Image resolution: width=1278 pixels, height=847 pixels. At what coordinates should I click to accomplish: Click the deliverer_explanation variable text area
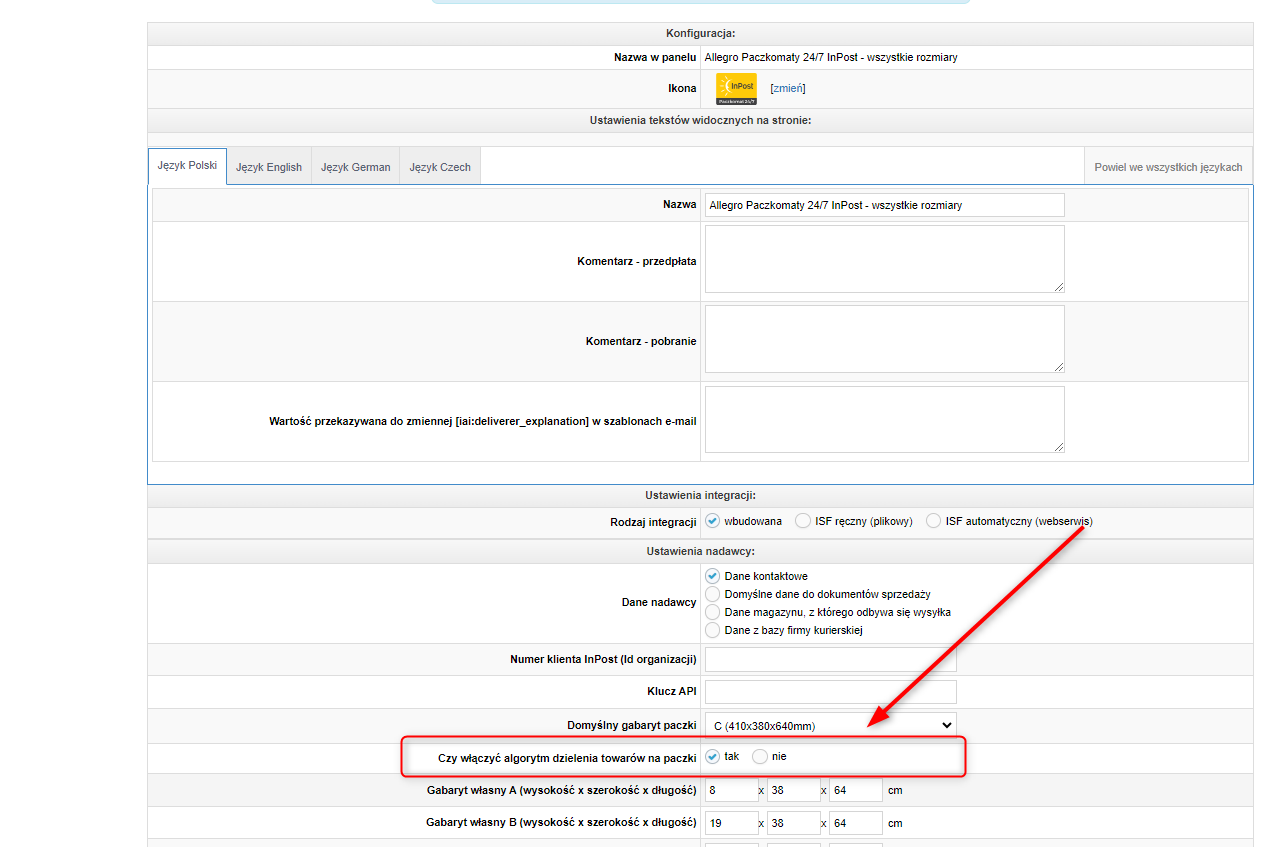(x=884, y=419)
